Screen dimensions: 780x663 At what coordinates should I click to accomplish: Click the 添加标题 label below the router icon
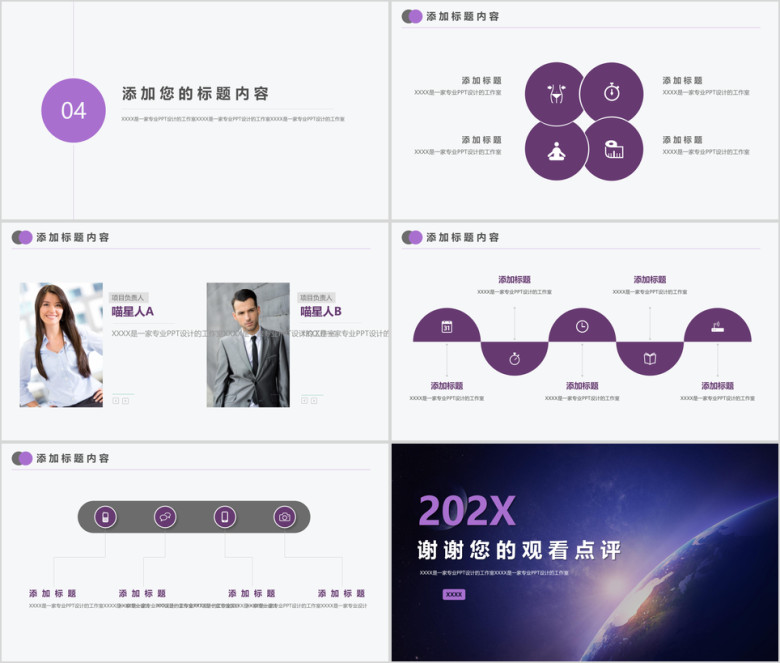[x=717, y=385]
